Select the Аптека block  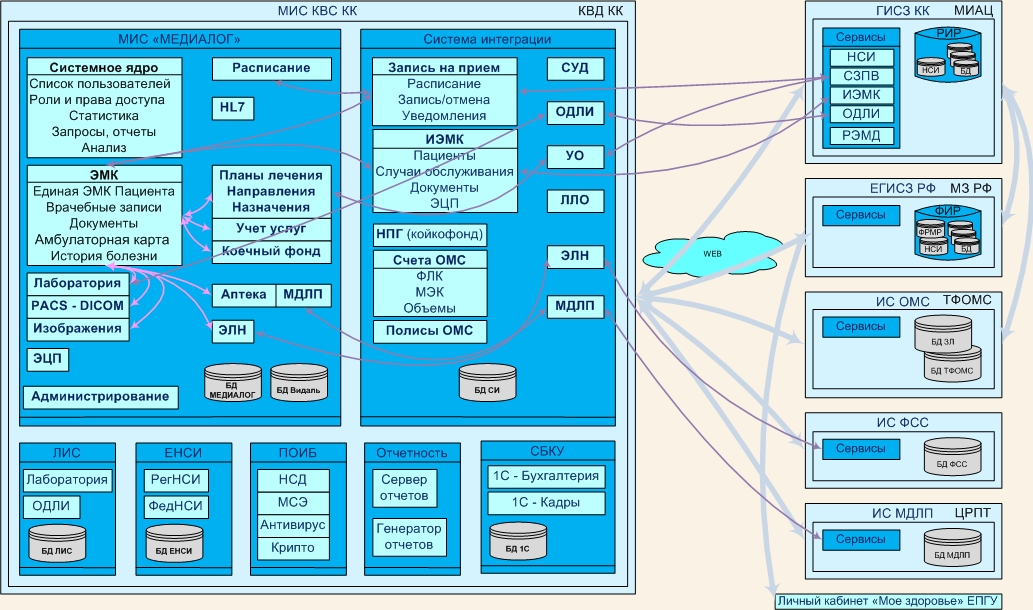click(244, 295)
